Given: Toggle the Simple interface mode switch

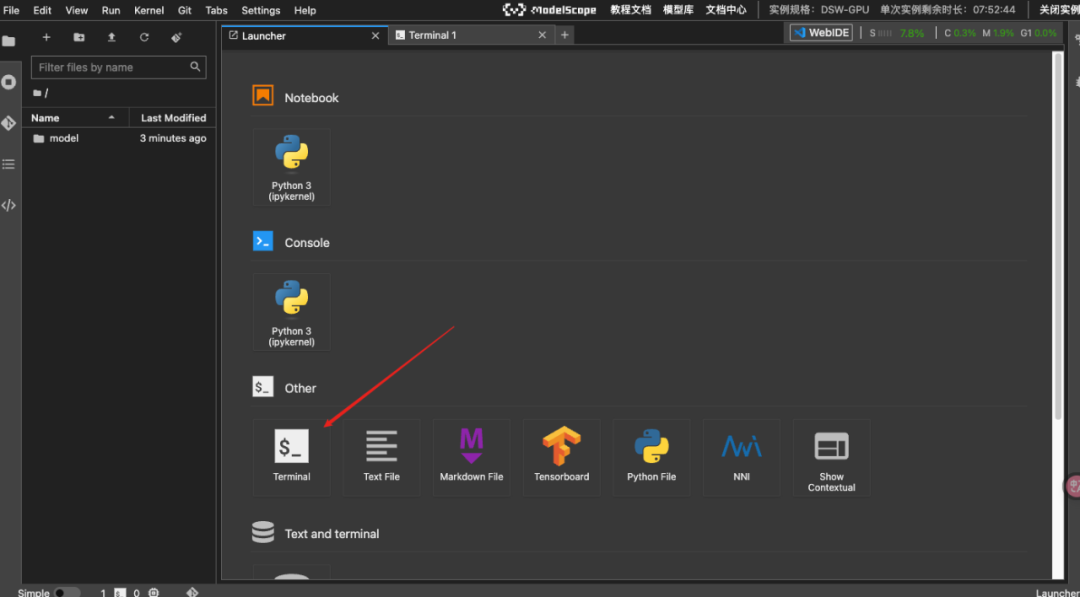Looking at the screenshot, I should (67, 592).
